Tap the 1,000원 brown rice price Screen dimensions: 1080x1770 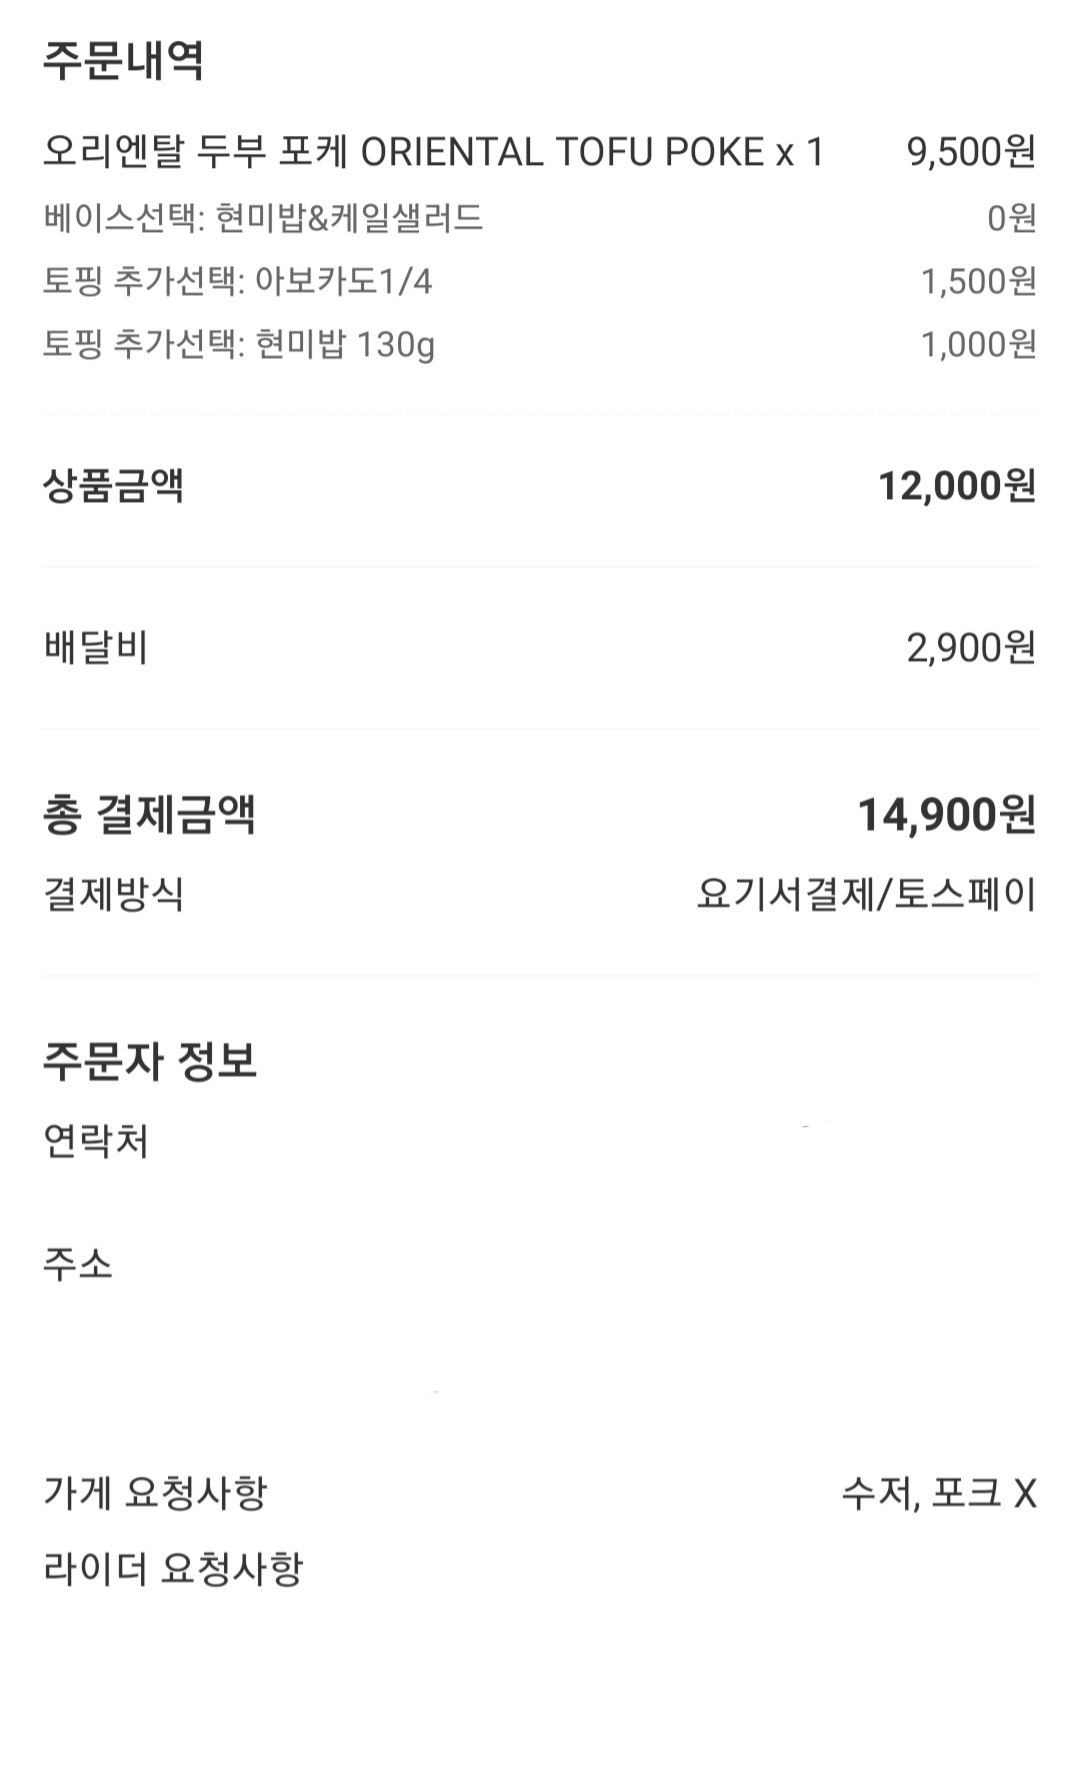coord(977,345)
